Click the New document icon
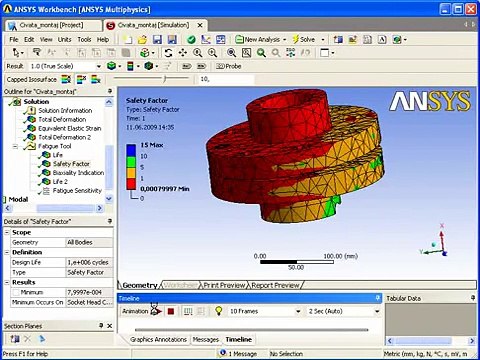480x360 pixels. tap(127, 40)
